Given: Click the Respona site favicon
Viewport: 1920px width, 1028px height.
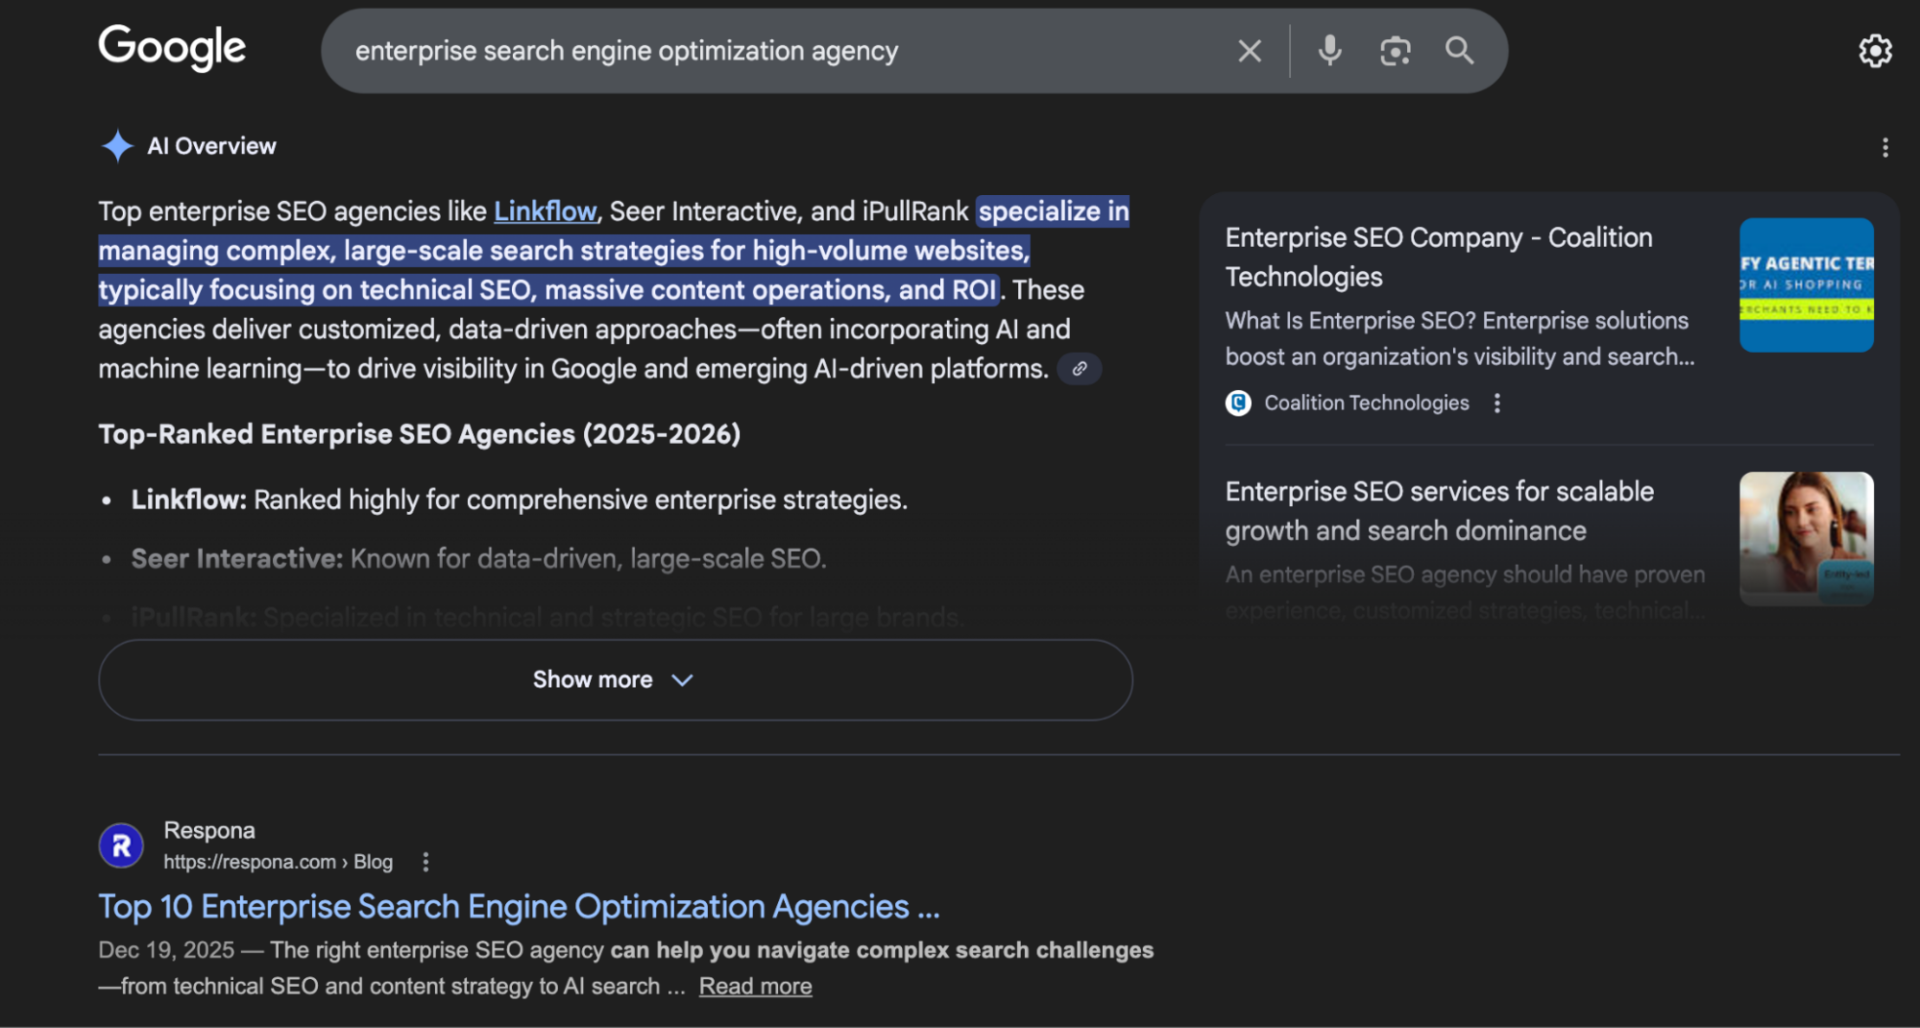Looking at the screenshot, I should coord(120,844).
